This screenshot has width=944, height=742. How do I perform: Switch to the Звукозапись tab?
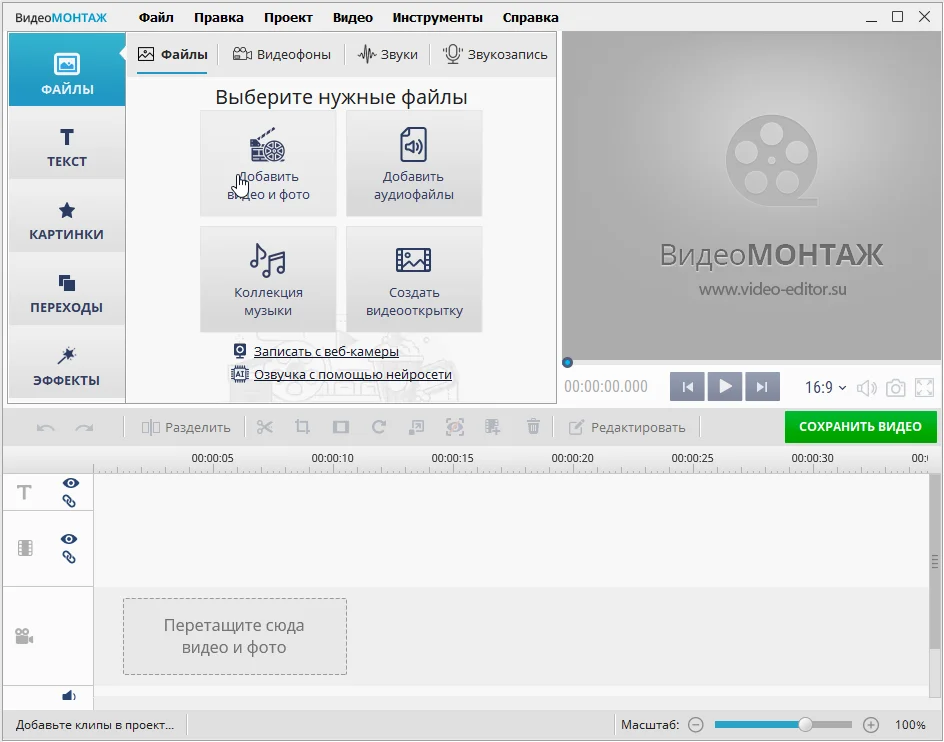(496, 55)
